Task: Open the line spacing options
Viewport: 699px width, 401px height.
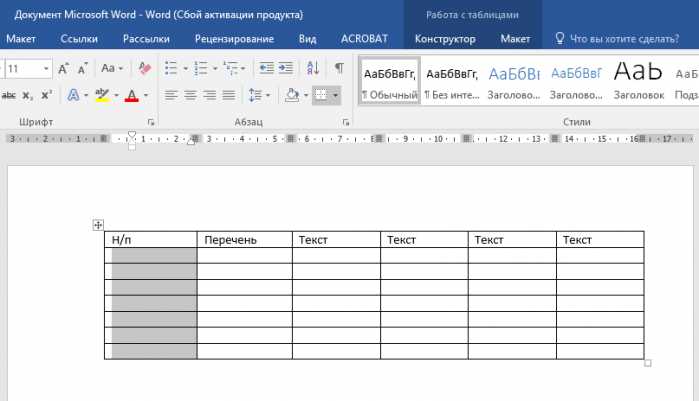Action: tap(259, 95)
